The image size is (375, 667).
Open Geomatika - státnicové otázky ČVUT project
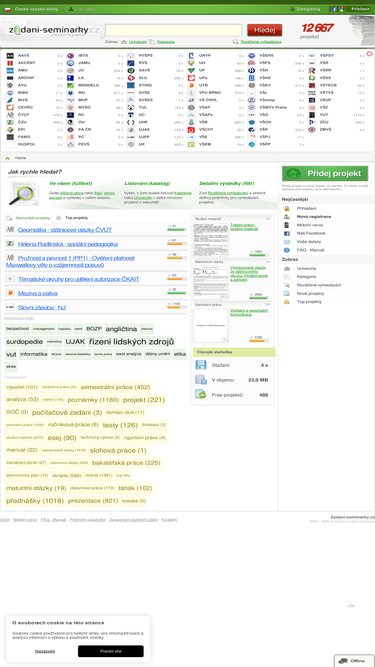[x=65, y=230]
